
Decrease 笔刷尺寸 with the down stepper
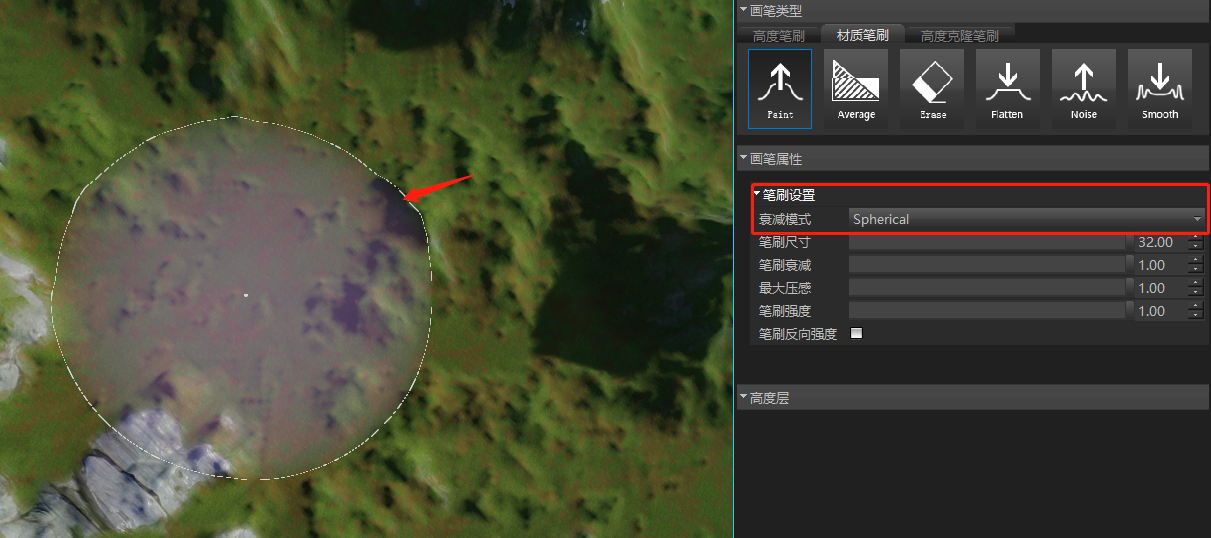tap(1196, 247)
